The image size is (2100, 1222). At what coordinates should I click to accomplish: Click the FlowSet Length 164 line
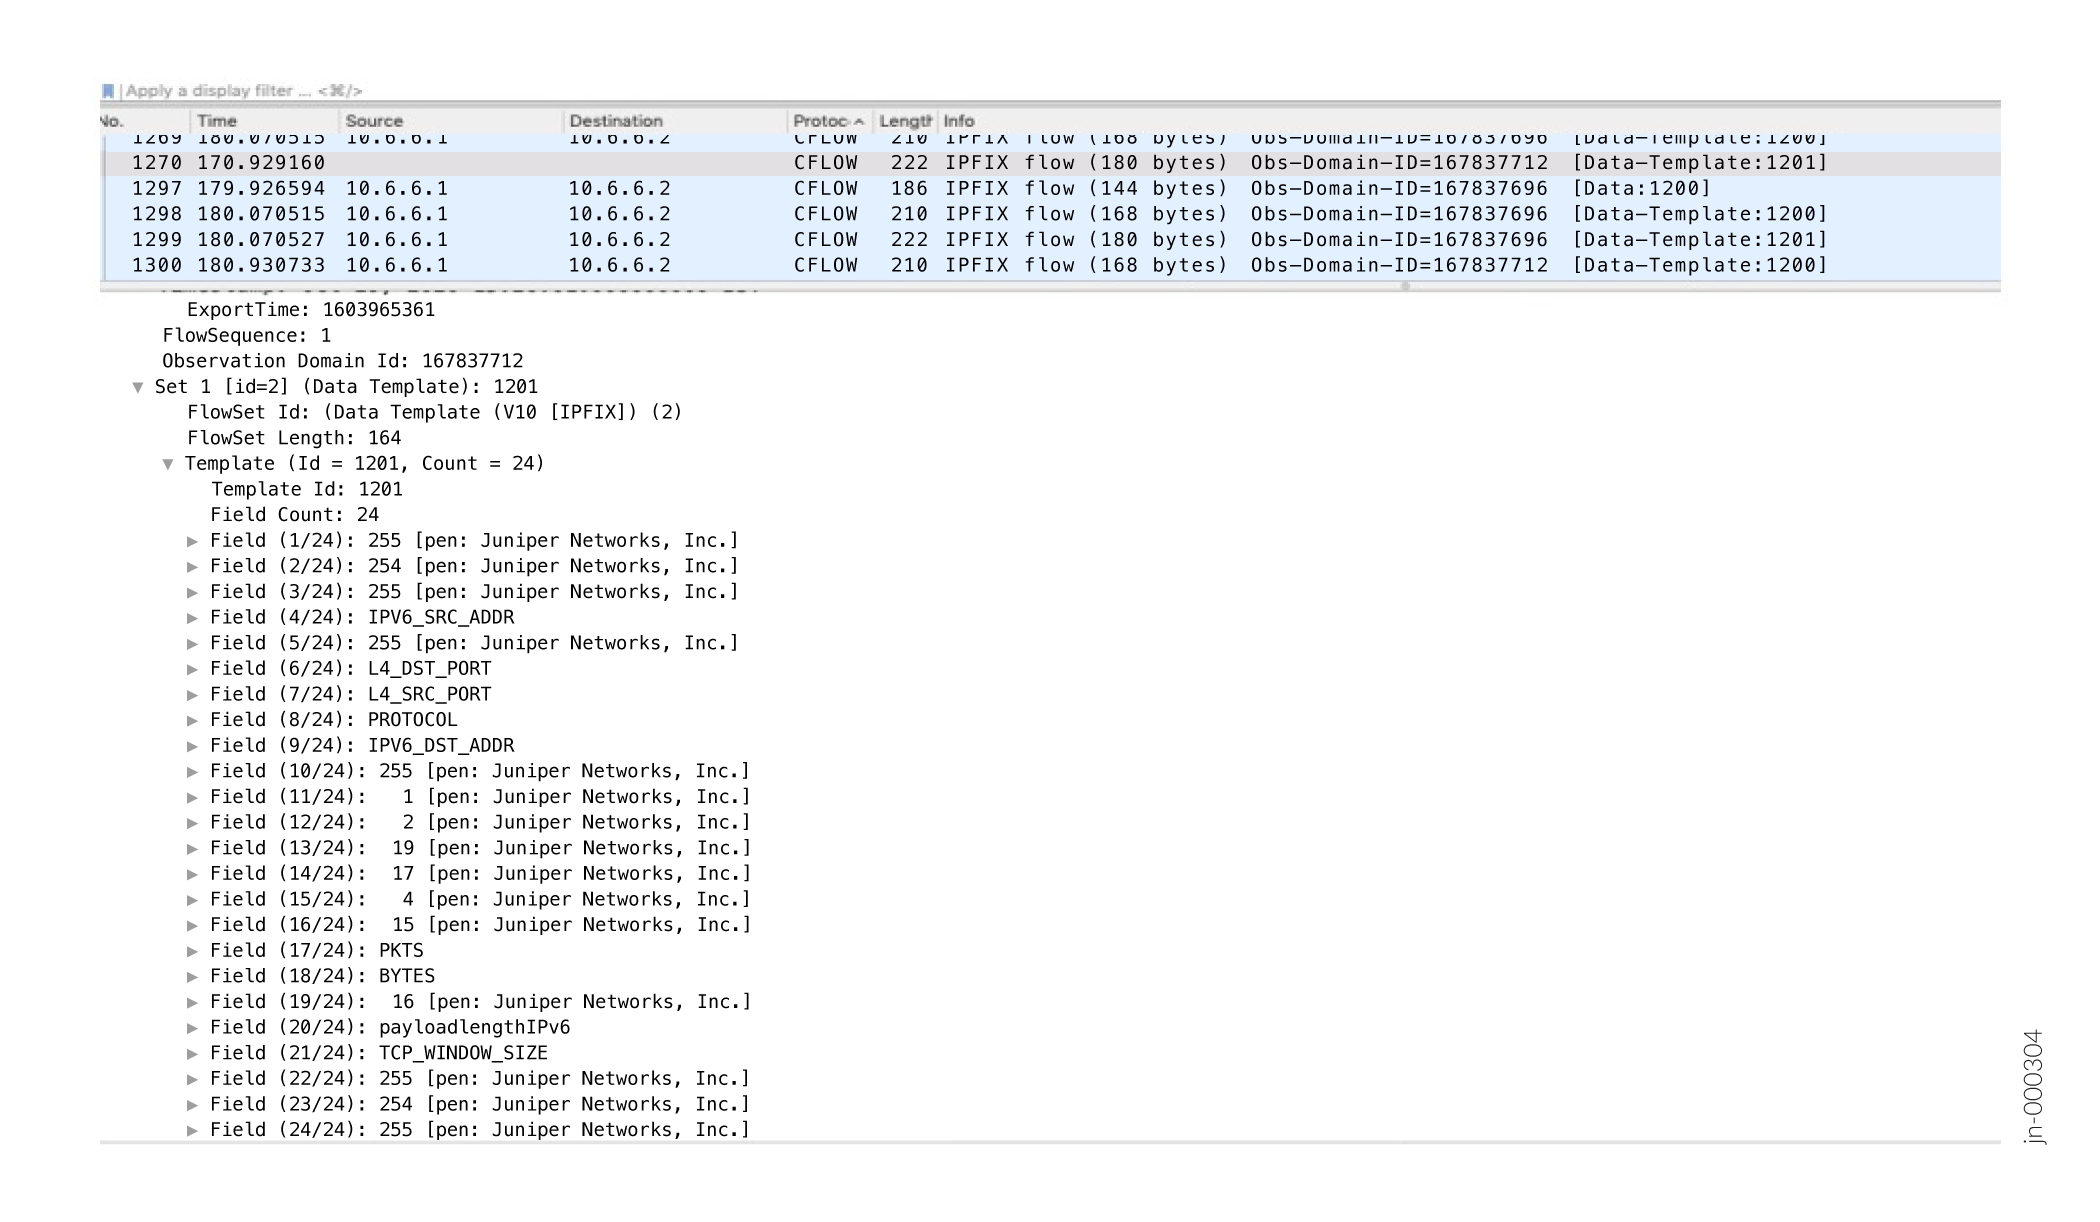point(294,438)
